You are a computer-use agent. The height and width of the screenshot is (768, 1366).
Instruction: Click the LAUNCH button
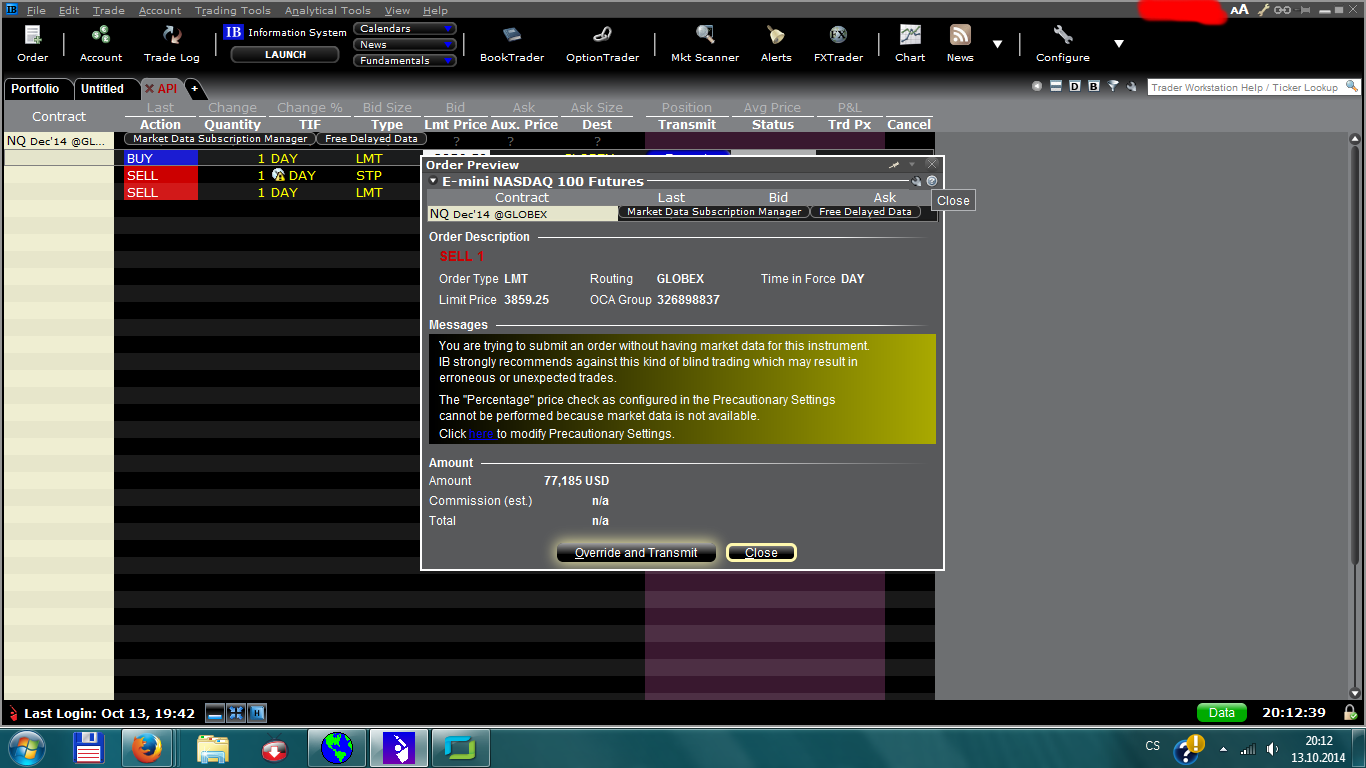coord(286,55)
